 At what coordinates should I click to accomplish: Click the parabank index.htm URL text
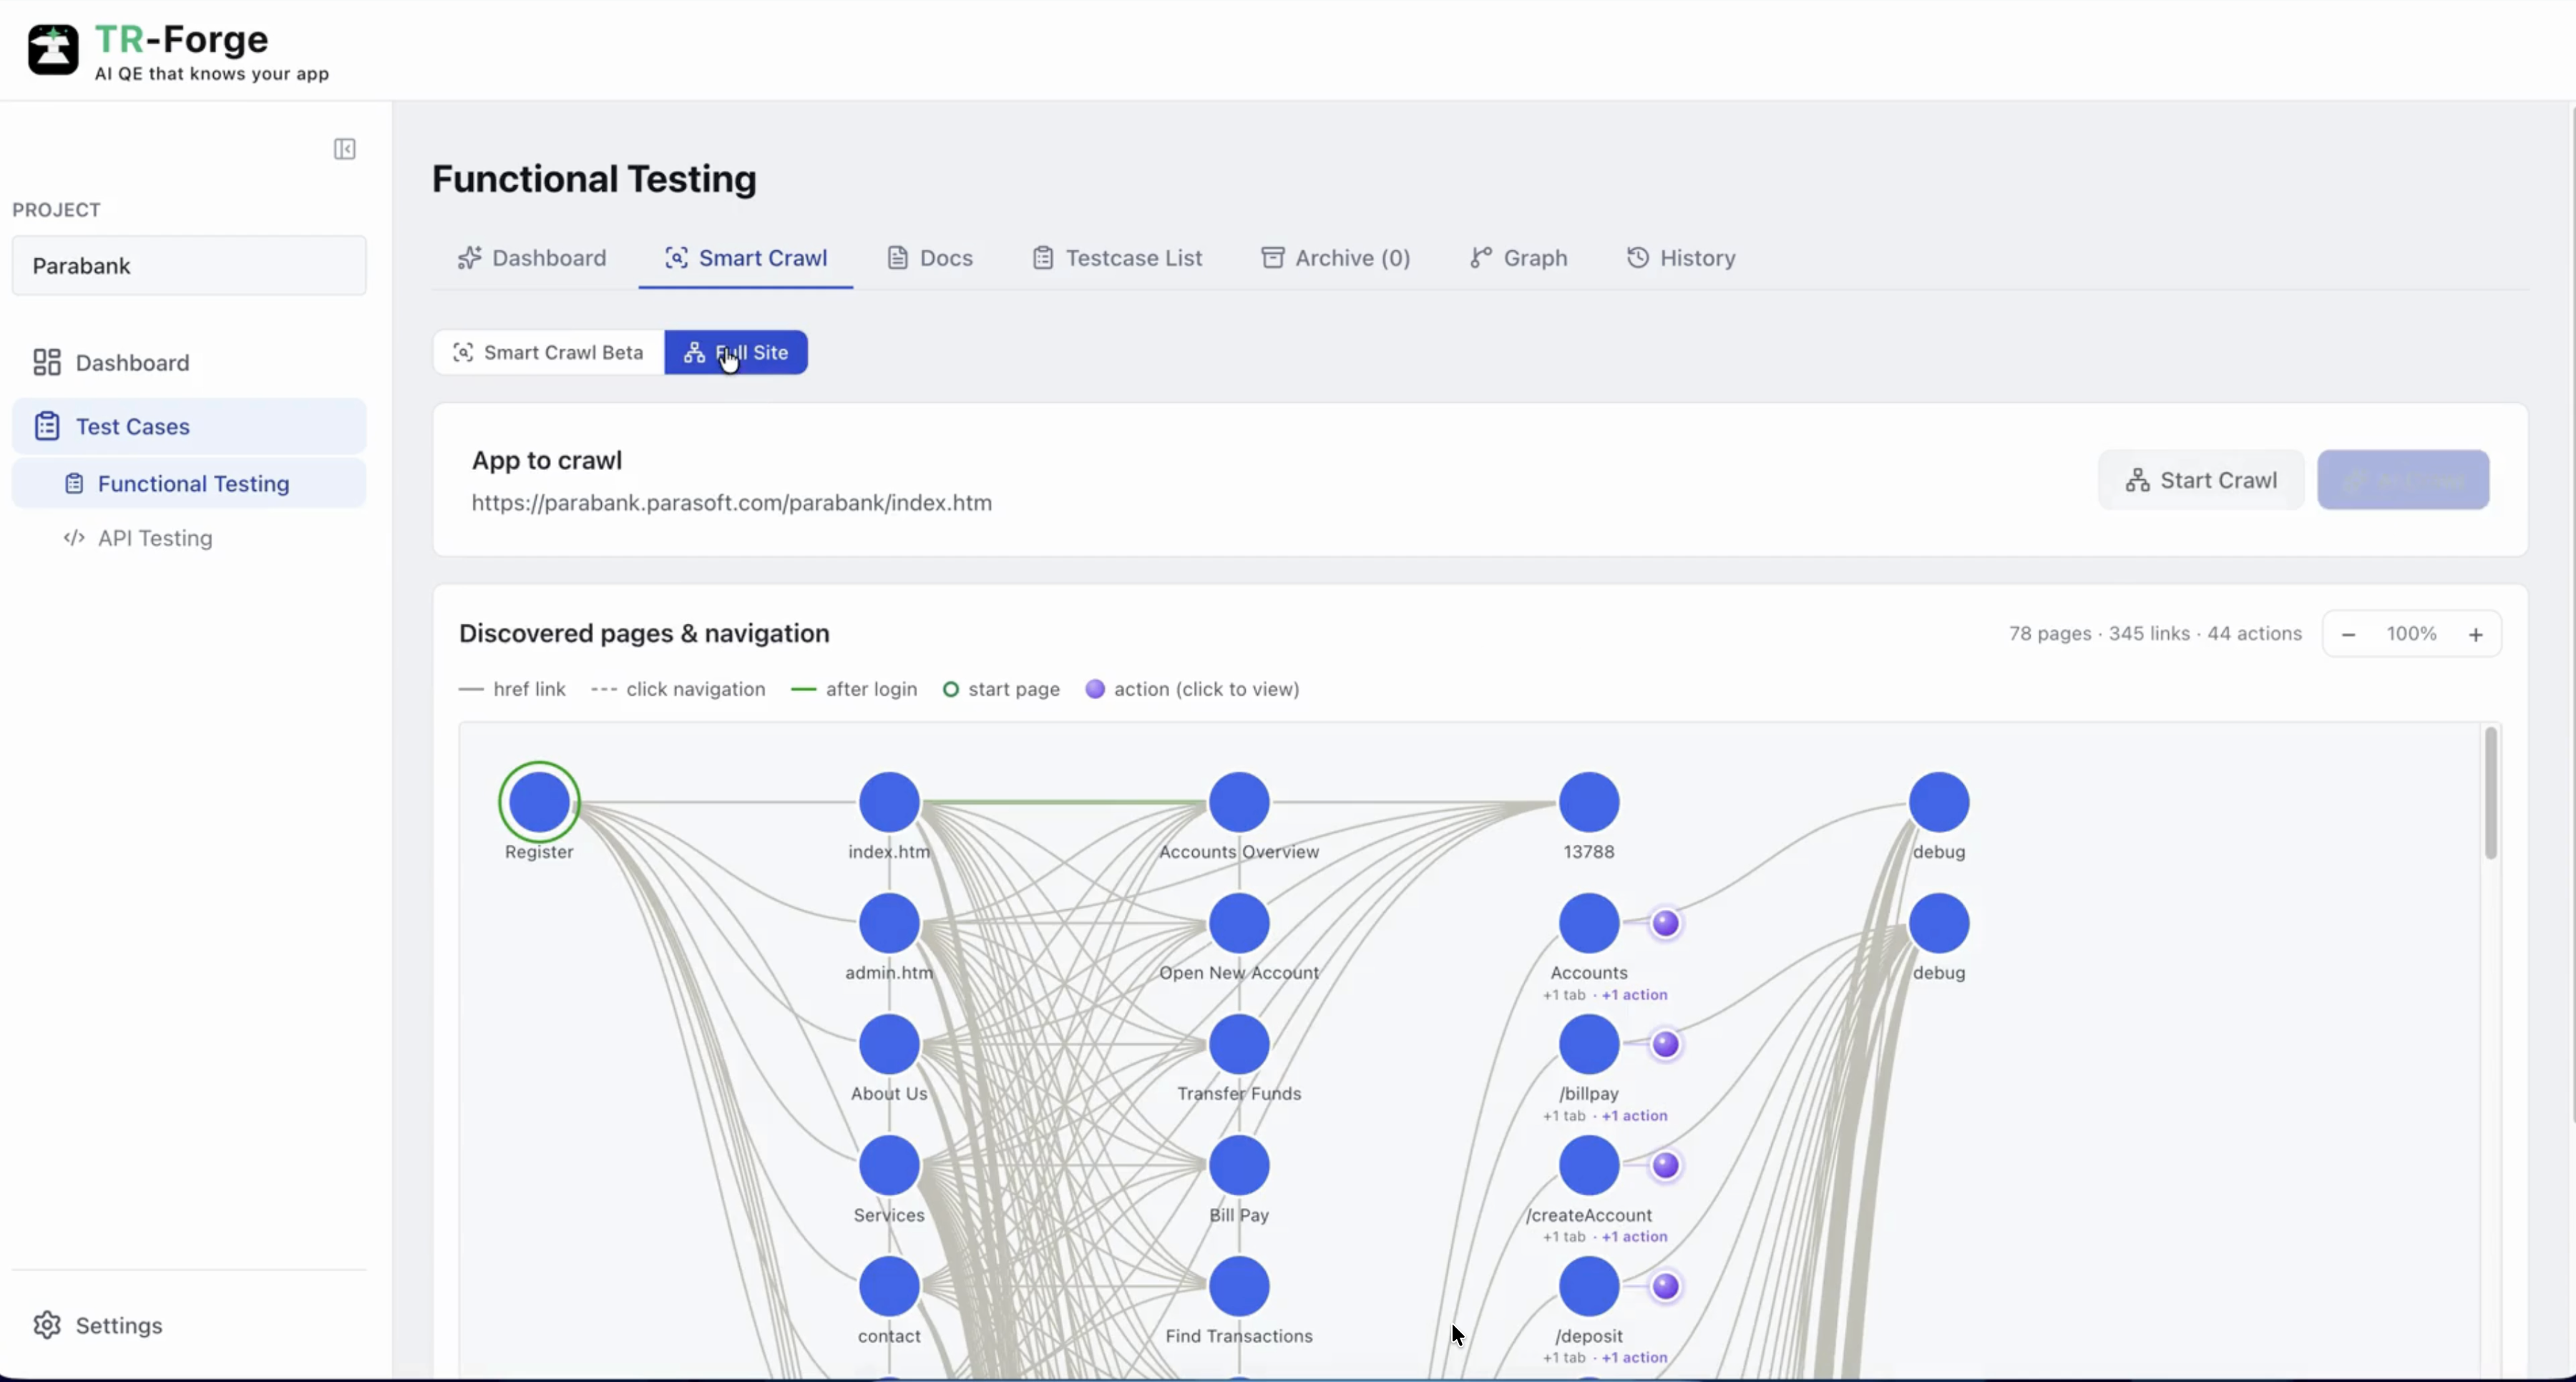[732, 502]
